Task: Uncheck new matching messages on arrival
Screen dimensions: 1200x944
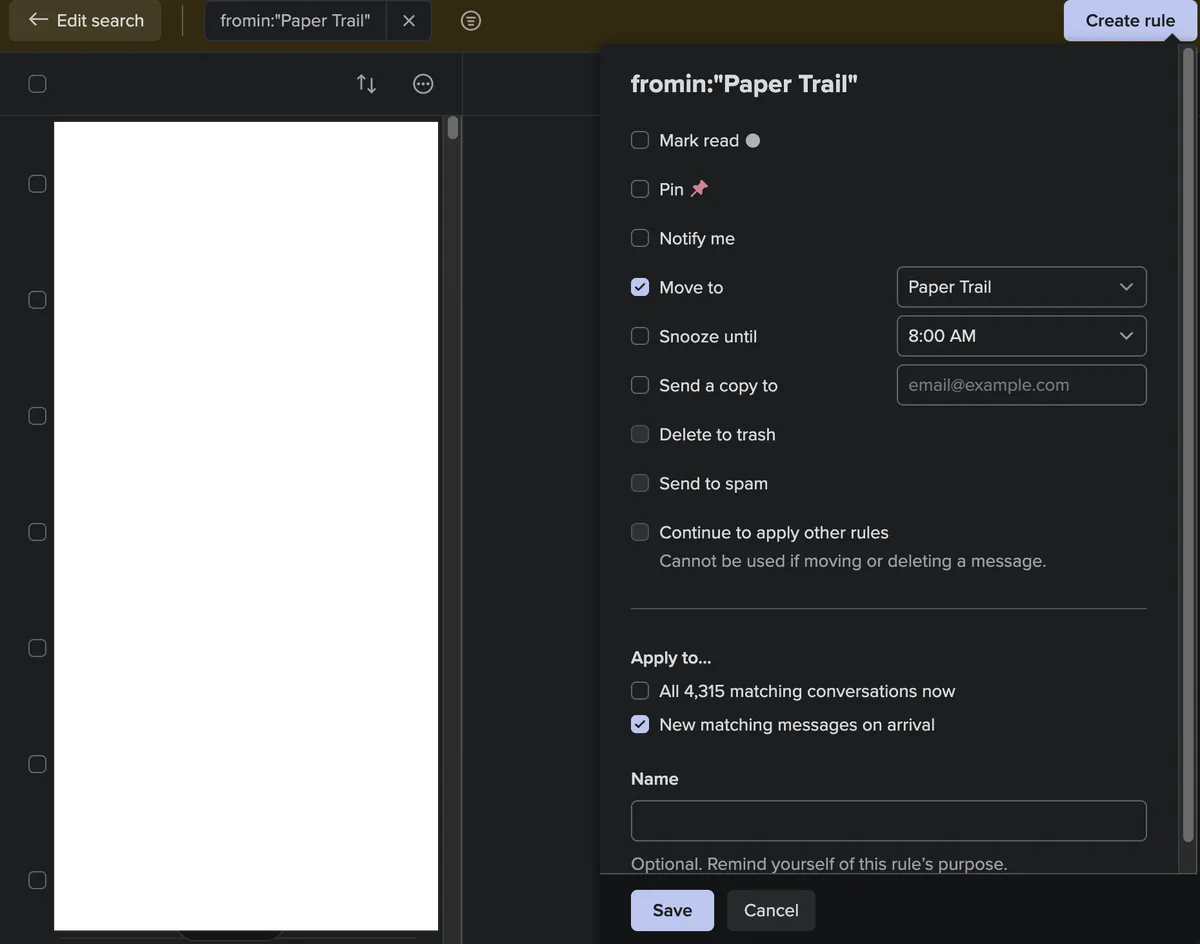Action: pos(640,723)
